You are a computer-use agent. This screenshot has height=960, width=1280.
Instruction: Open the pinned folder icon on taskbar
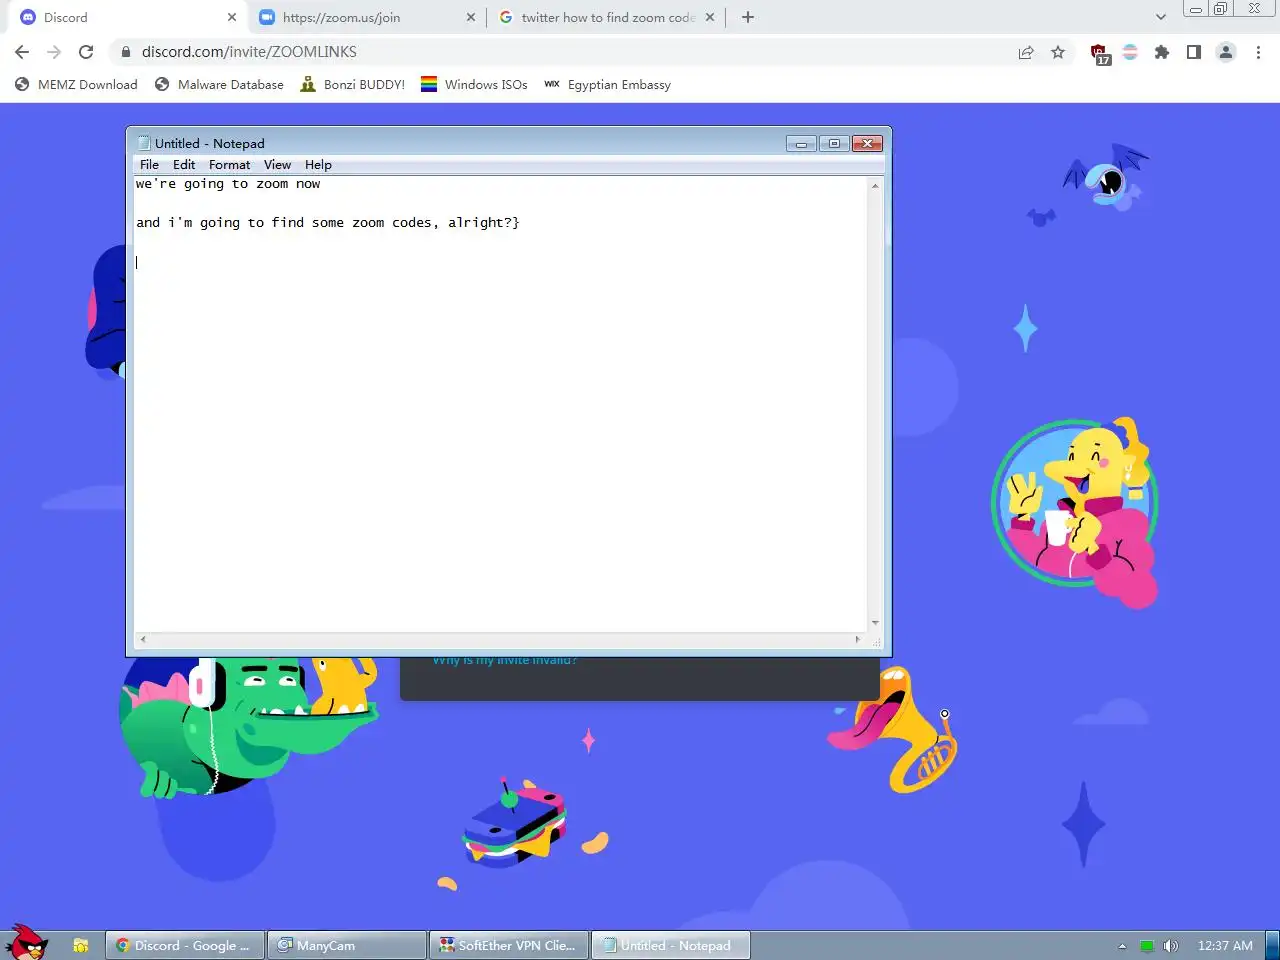tap(81, 945)
